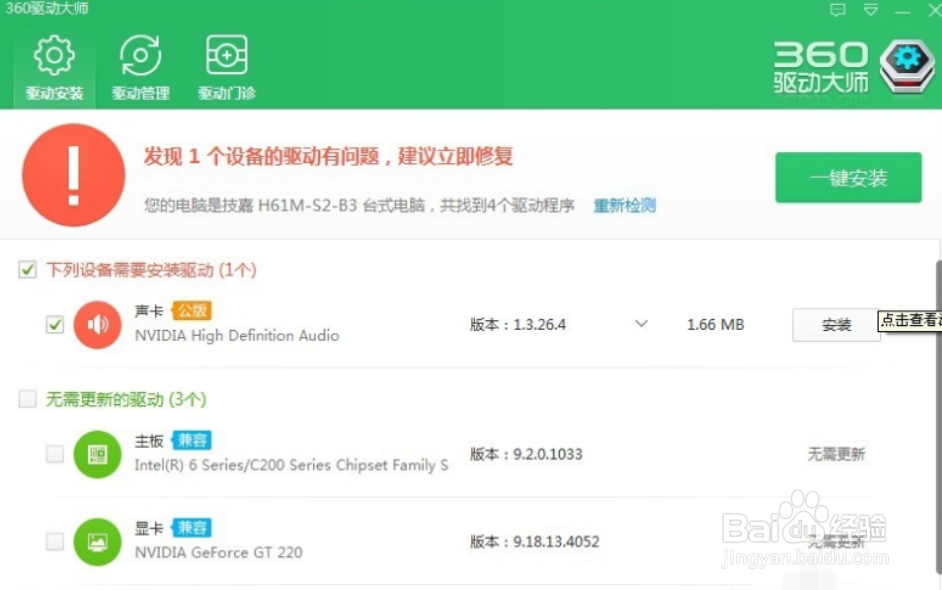The width and height of the screenshot is (942, 590).
Task: Open the 驱动门诊 tab
Action: click(226, 67)
